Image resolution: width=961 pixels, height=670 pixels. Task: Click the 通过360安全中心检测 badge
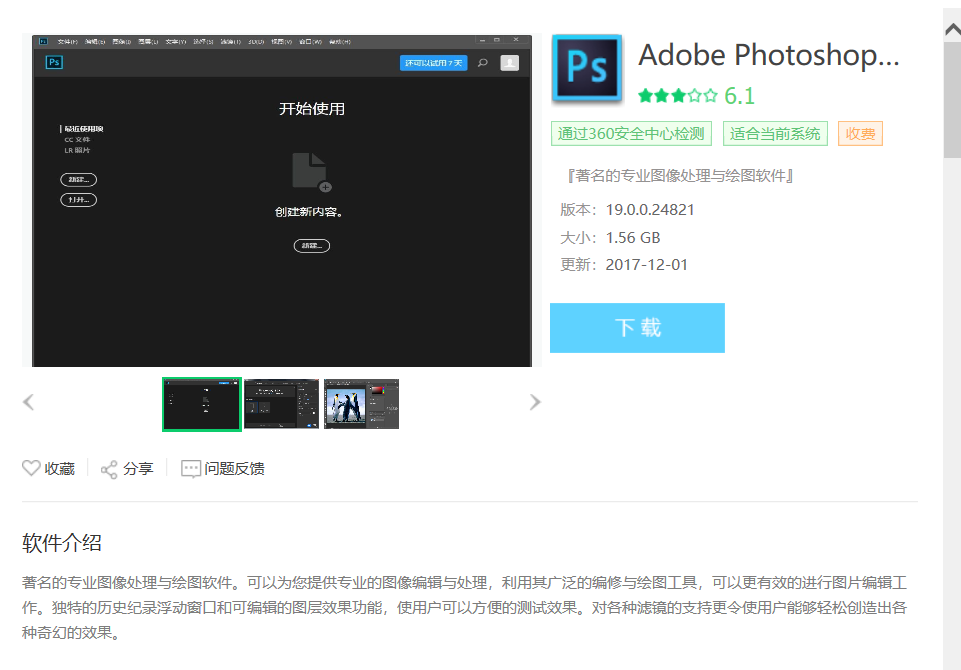tap(631, 134)
